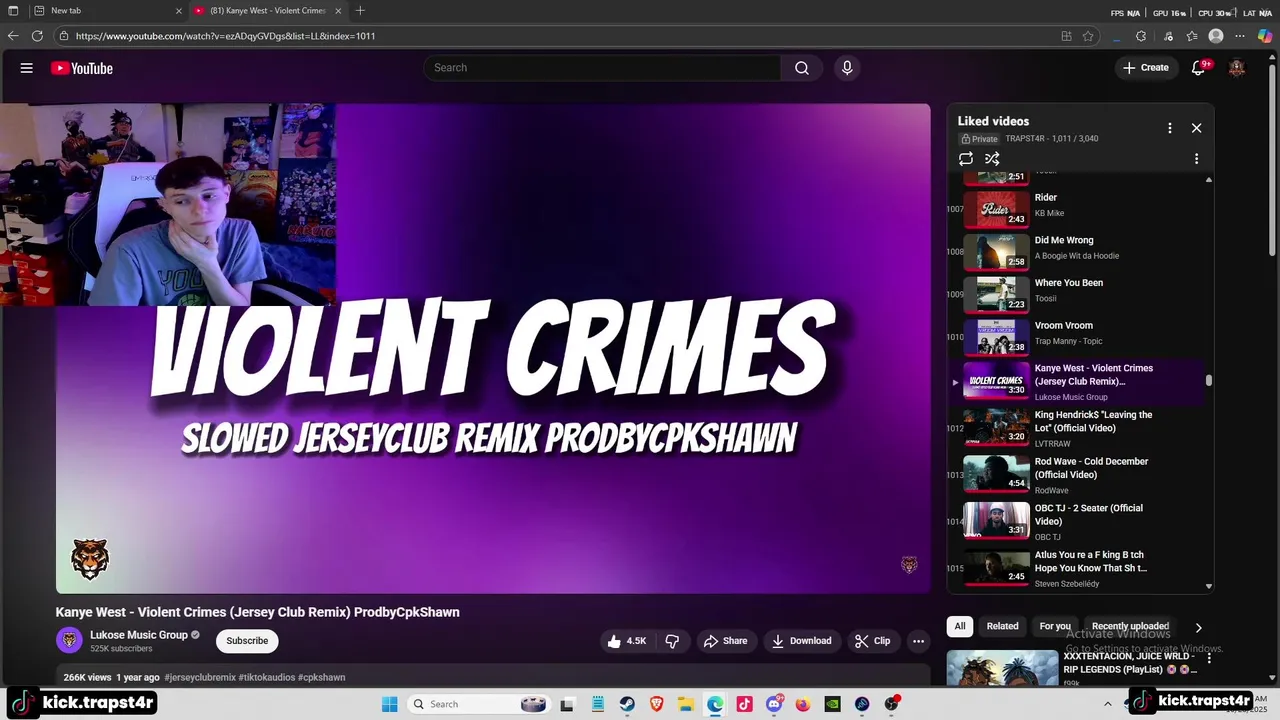Image resolution: width=1280 pixels, height=720 pixels.
Task: Open Liked videos header options menu
Action: (1169, 128)
